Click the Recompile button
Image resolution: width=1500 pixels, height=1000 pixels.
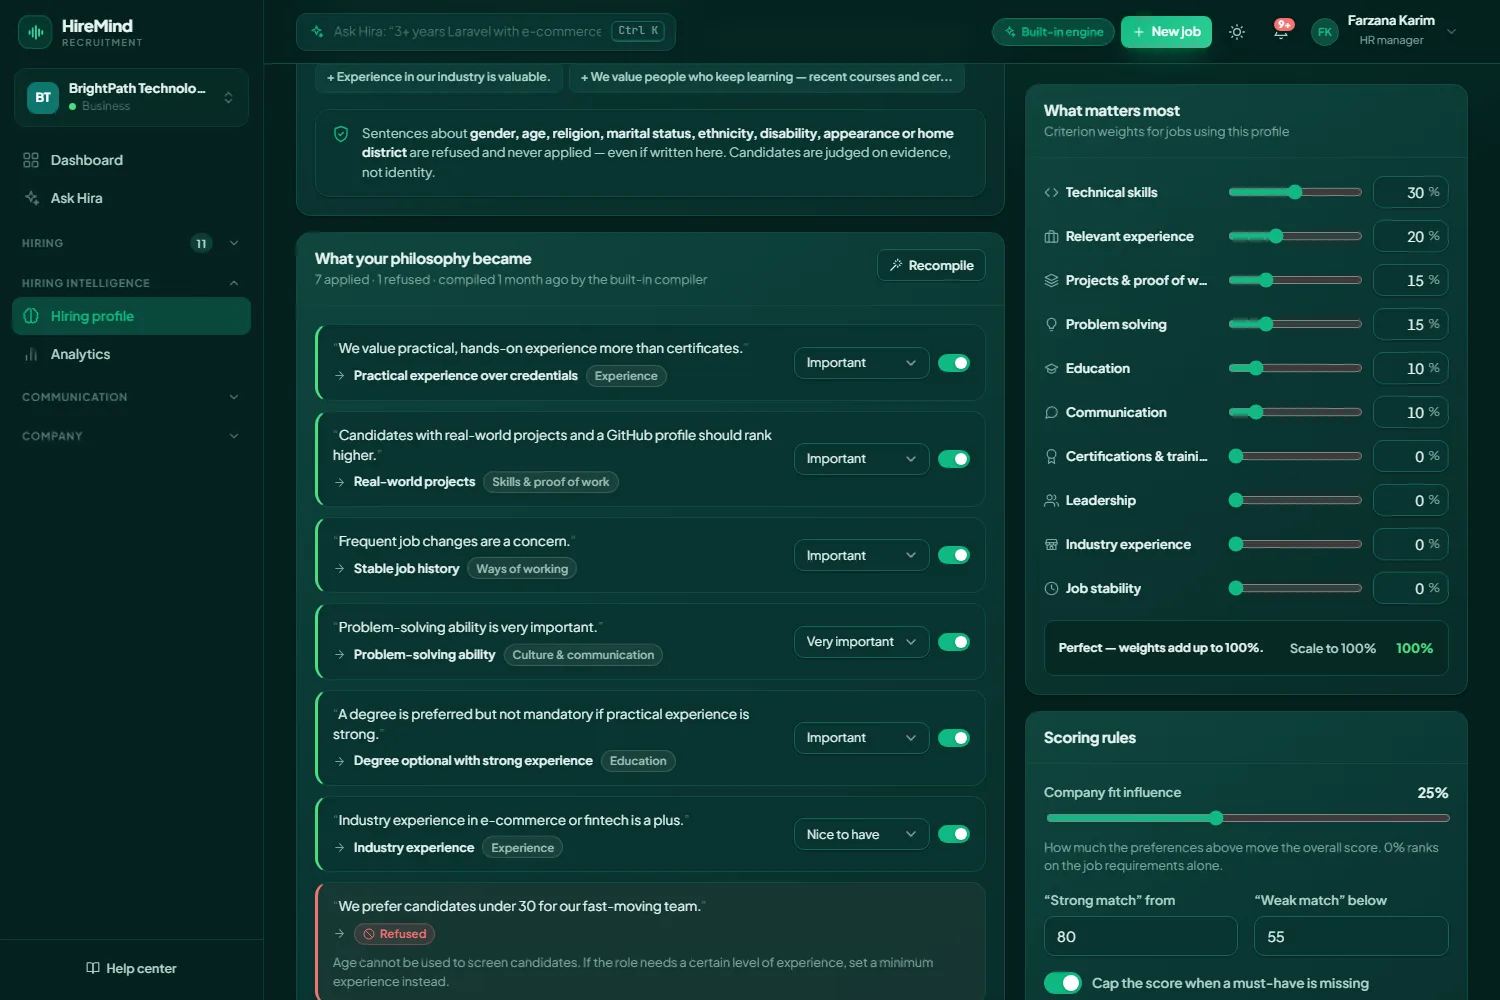[x=932, y=265]
